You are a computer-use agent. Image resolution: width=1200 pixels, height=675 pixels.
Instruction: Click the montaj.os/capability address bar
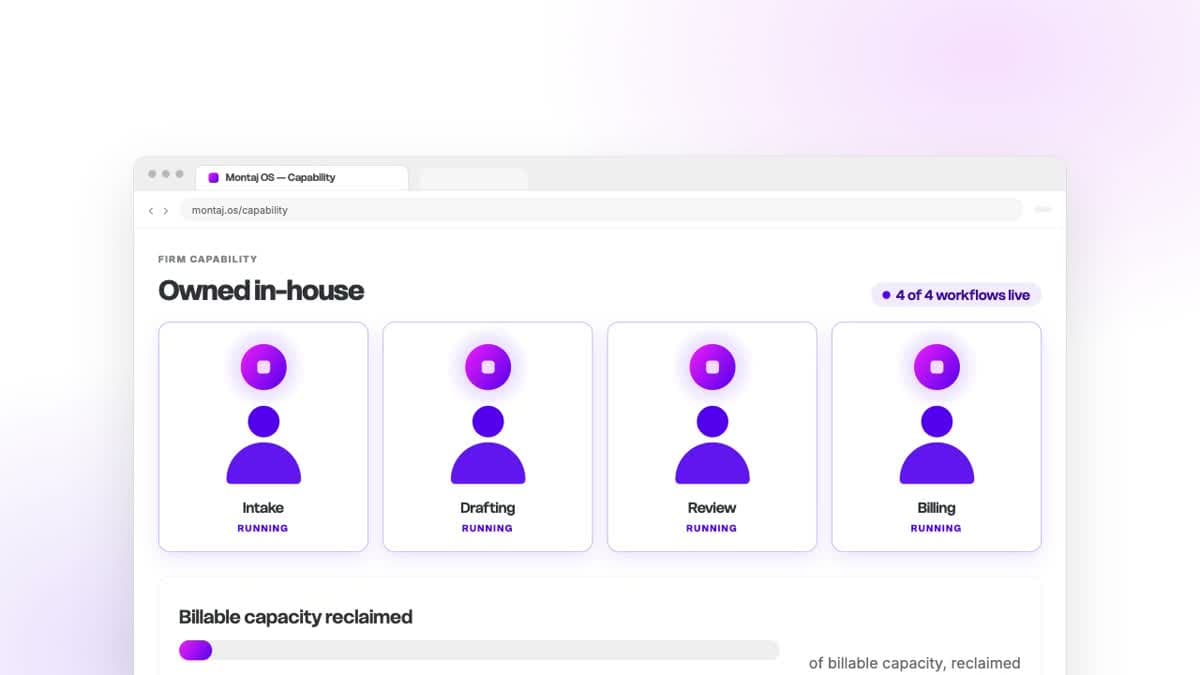[601, 210]
